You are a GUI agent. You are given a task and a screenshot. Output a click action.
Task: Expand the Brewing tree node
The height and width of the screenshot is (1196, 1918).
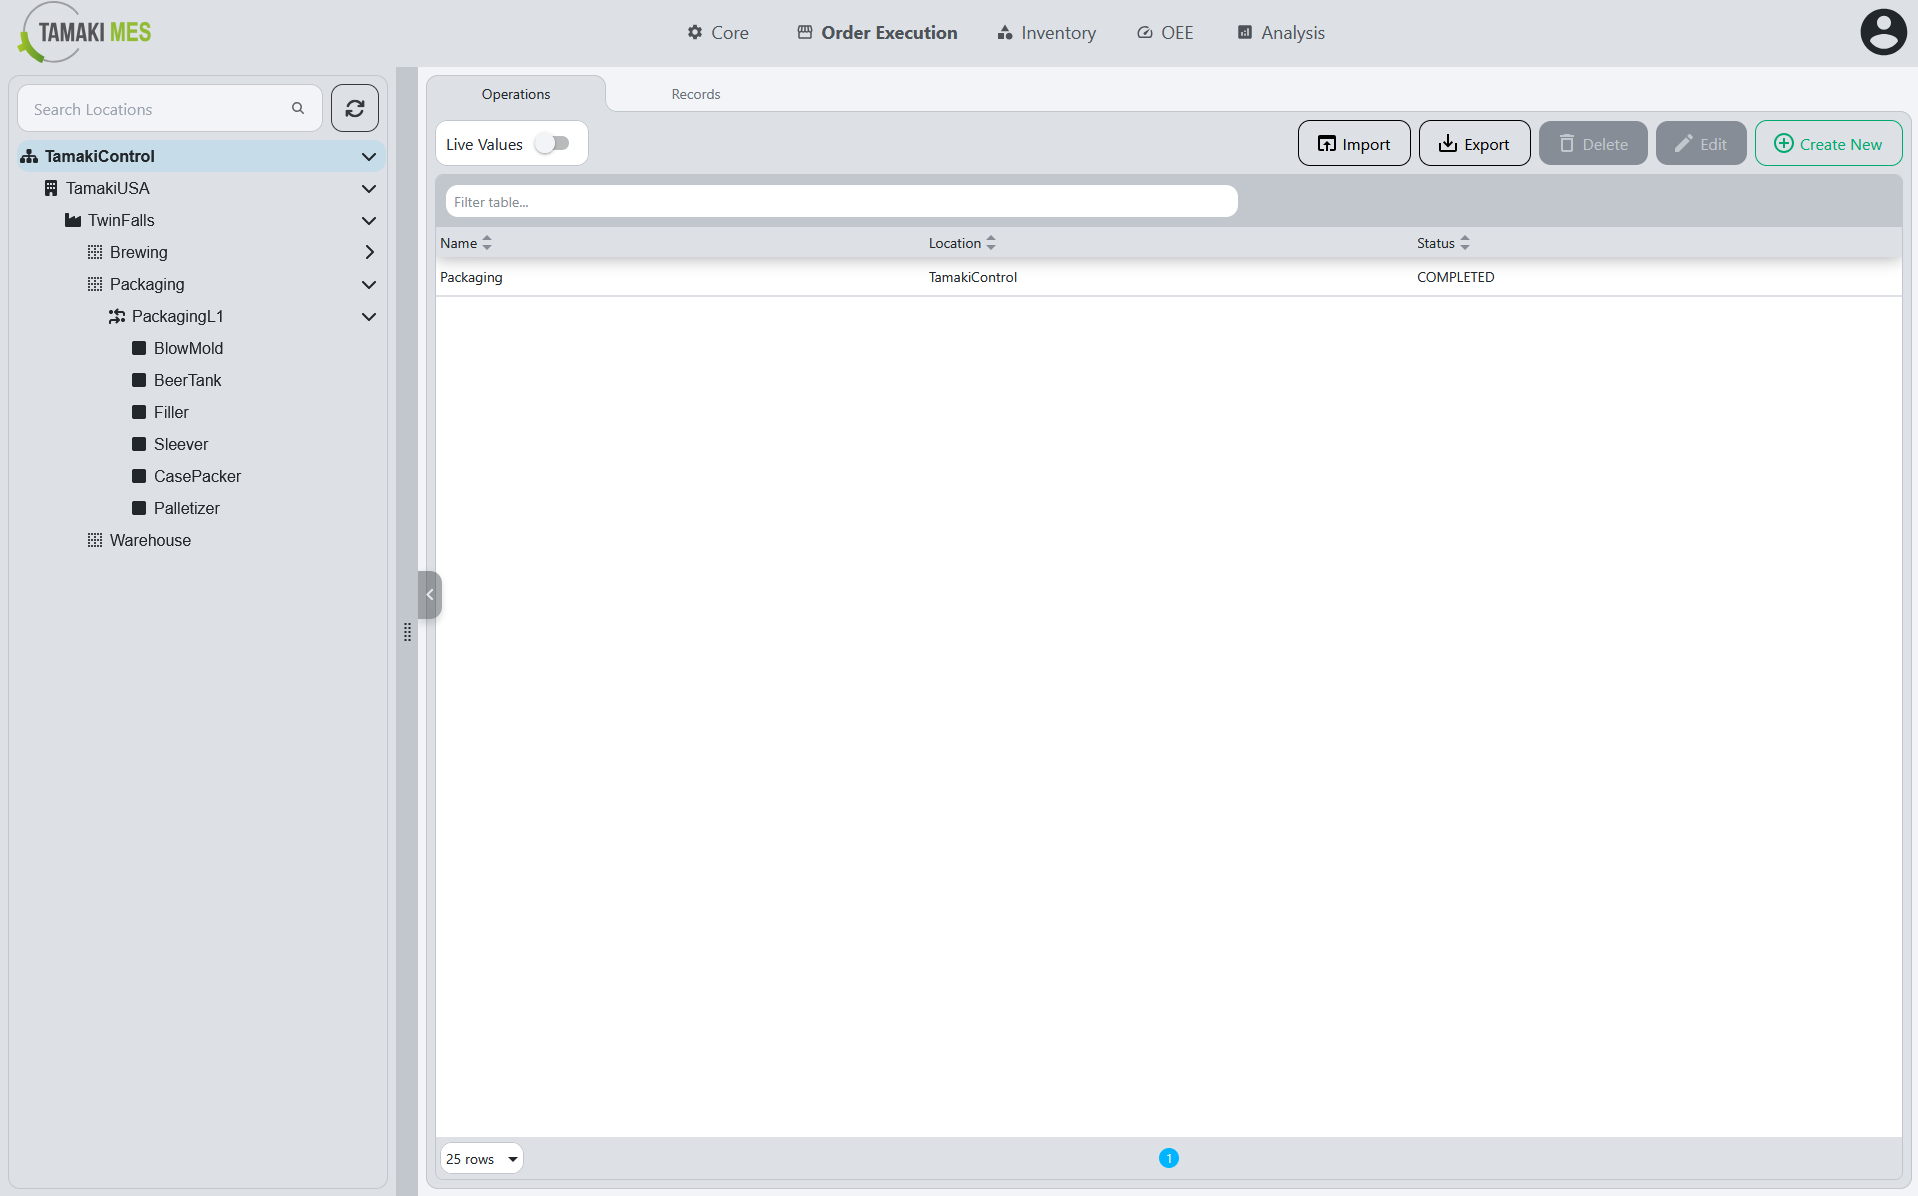(x=369, y=252)
